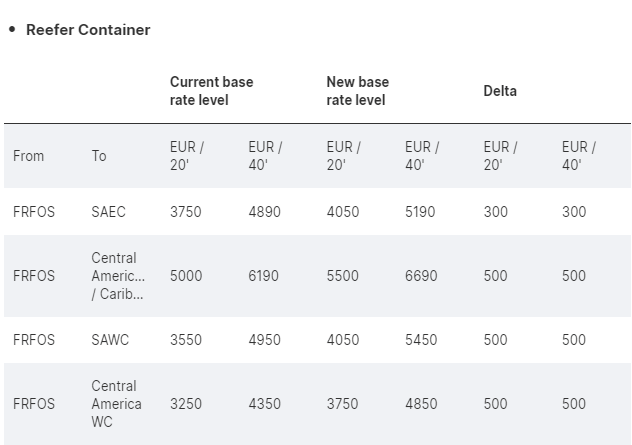Click the Current base rate level header

point(211,91)
